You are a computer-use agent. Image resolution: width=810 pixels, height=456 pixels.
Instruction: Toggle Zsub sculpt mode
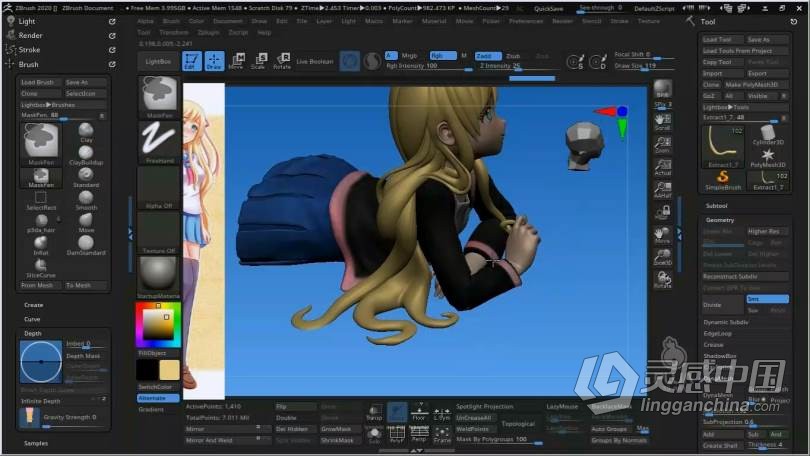[512, 55]
